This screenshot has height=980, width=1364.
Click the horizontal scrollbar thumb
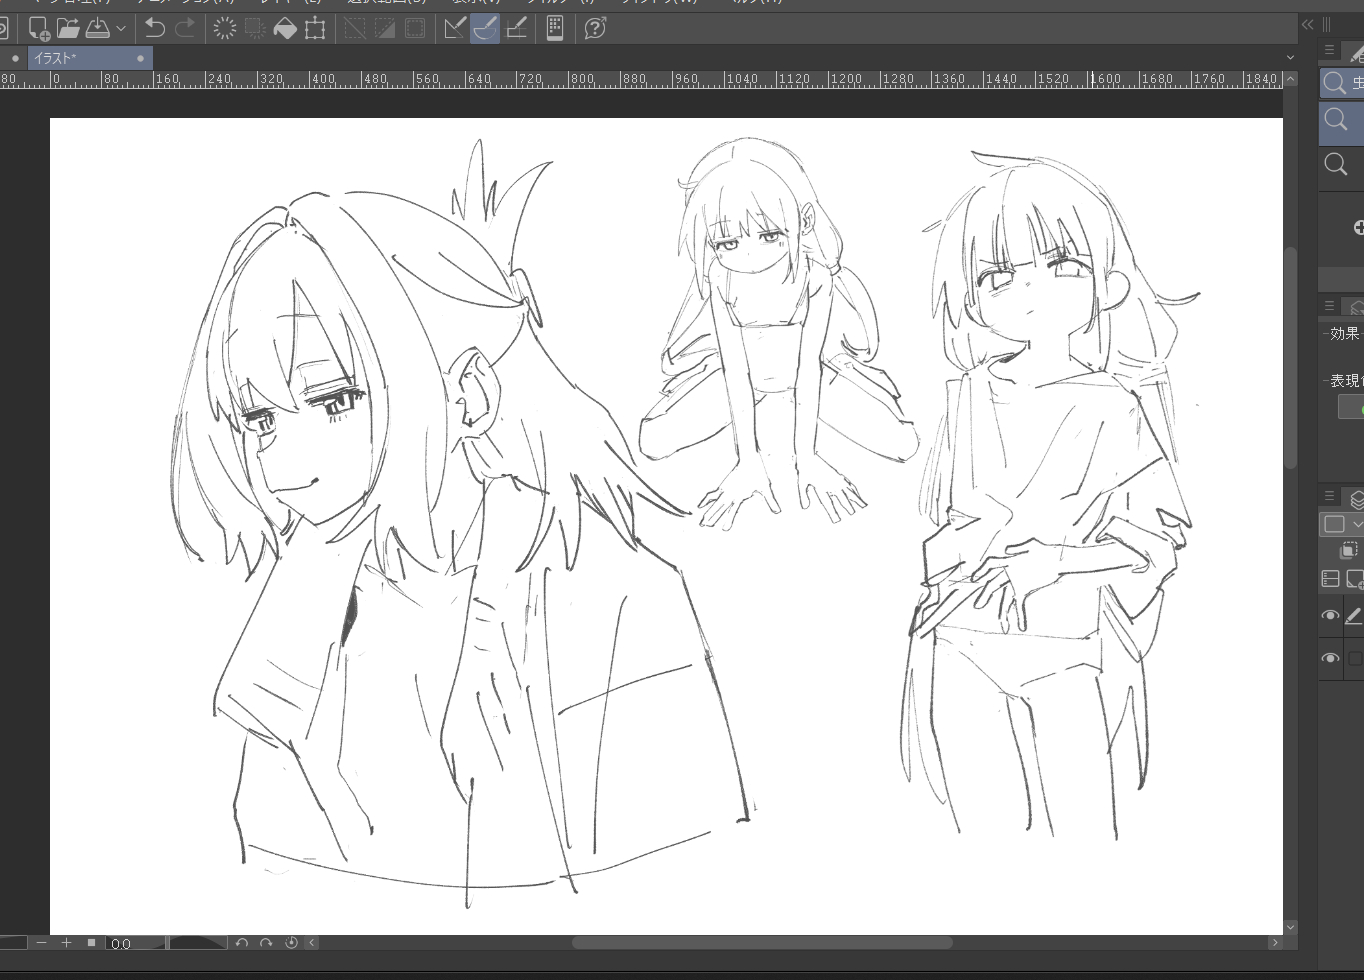point(762,942)
